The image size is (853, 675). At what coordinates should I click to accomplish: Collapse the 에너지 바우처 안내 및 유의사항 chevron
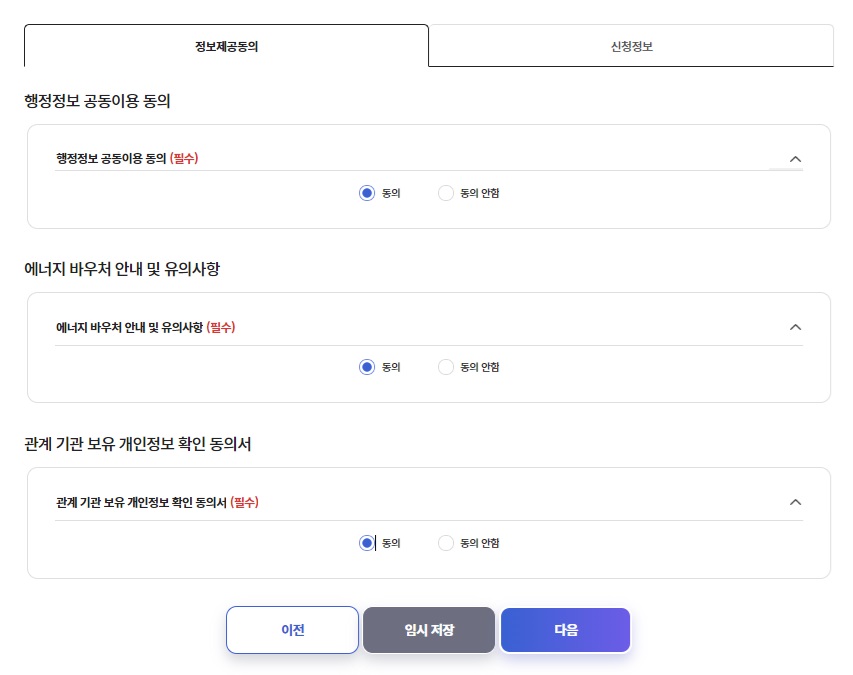[795, 327]
